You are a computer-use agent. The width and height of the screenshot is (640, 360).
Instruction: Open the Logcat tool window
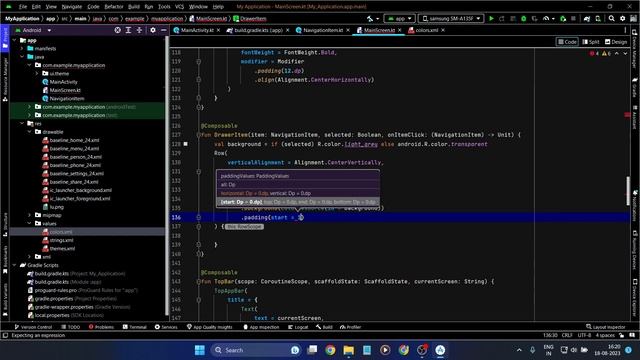tap(298, 327)
